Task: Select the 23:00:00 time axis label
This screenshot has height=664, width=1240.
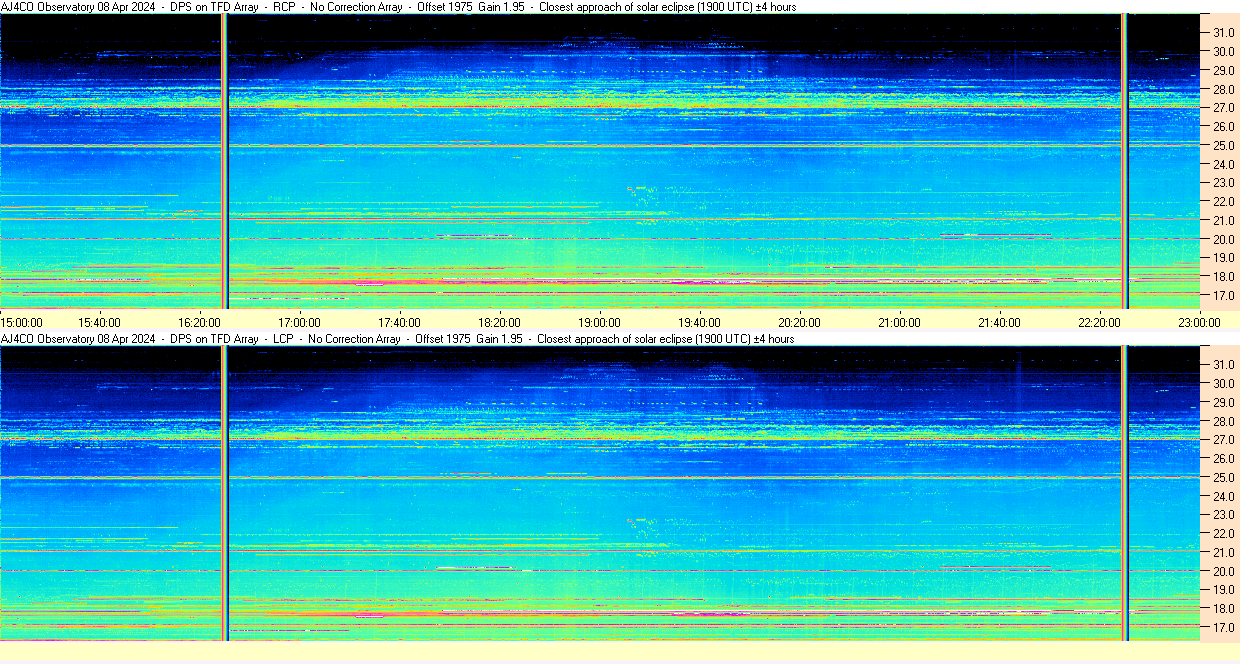Action: point(1199,322)
